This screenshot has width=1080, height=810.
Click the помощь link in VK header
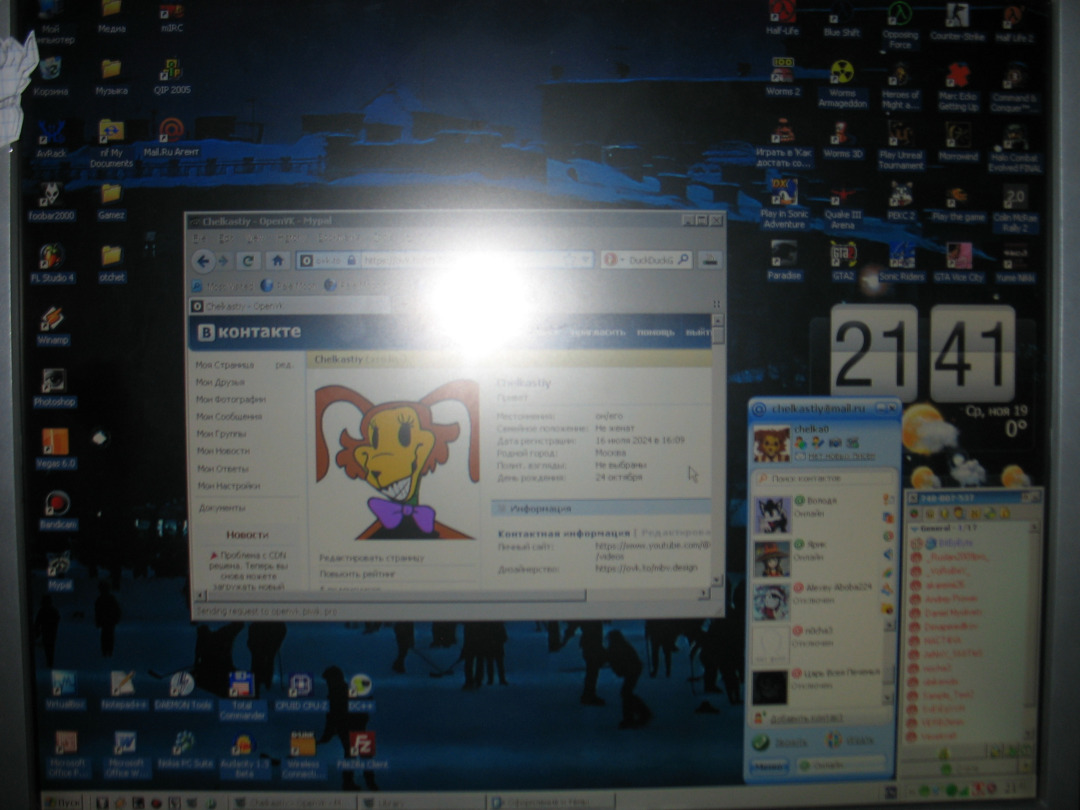(655, 332)
